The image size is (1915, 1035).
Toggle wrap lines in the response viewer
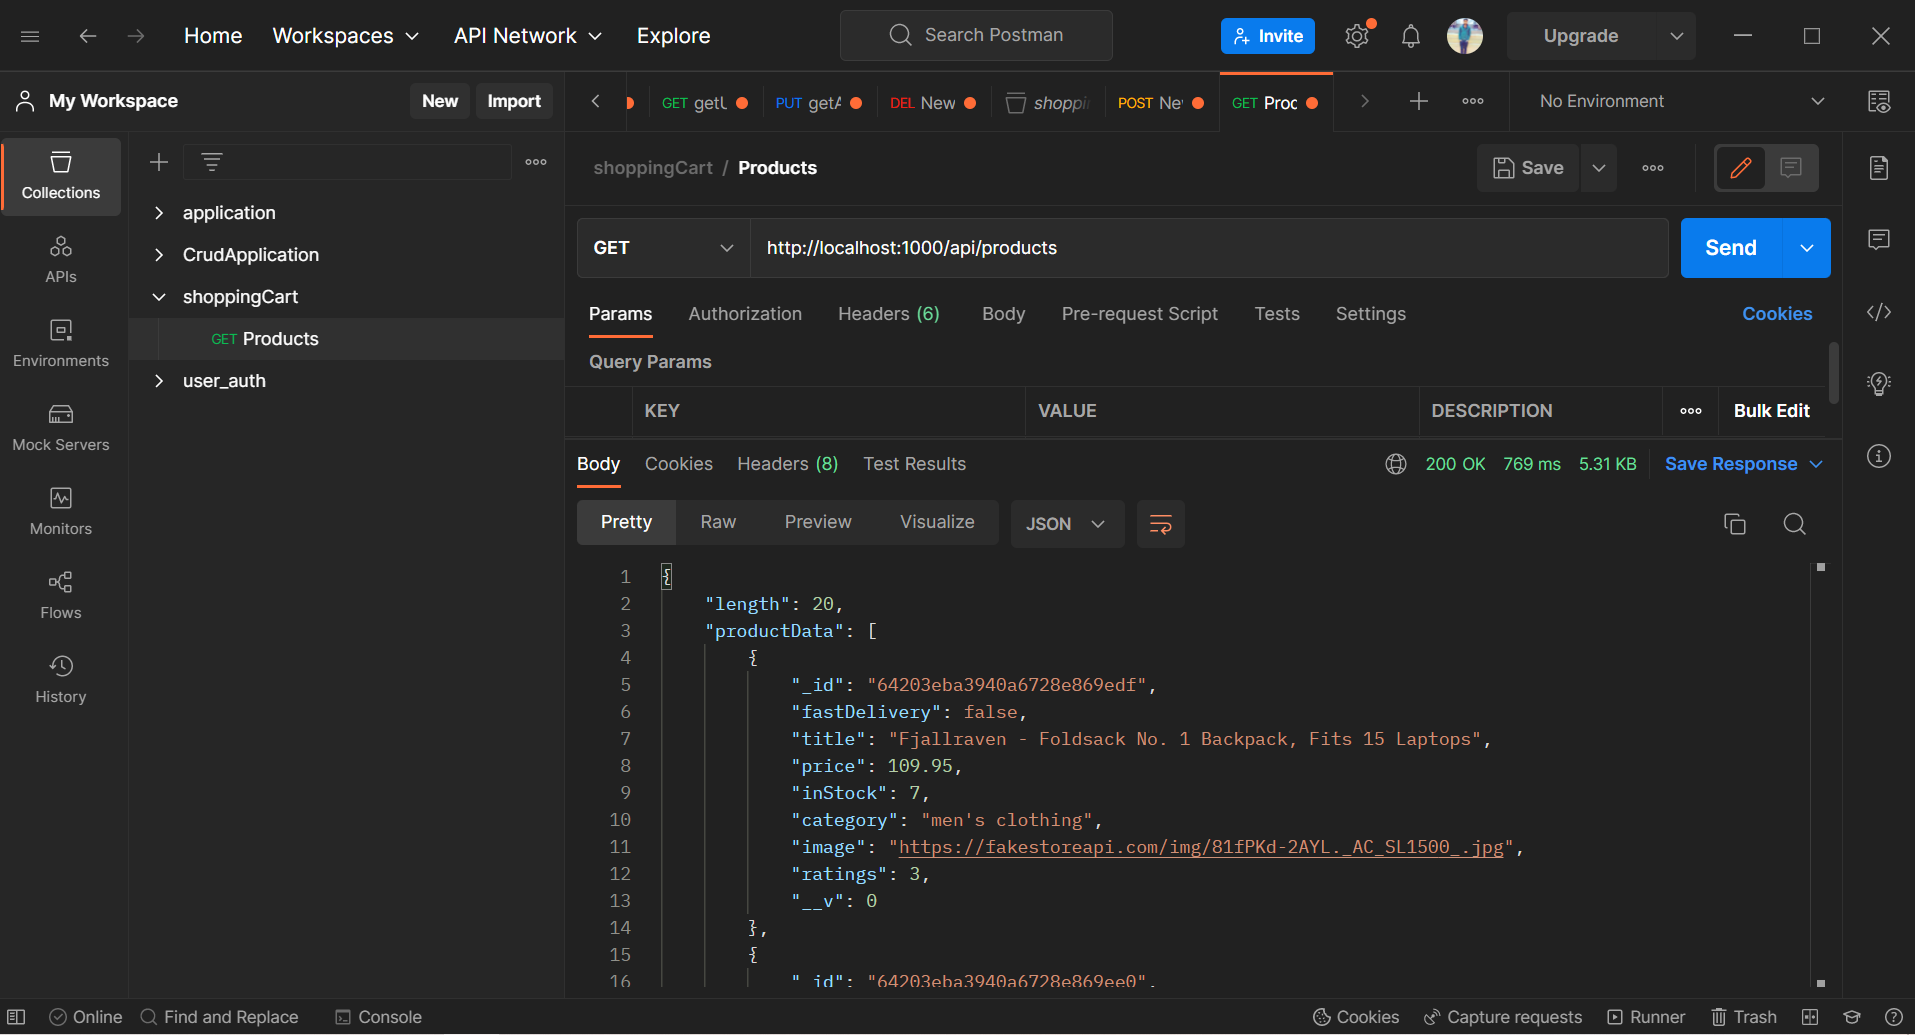coord(1159,523)
